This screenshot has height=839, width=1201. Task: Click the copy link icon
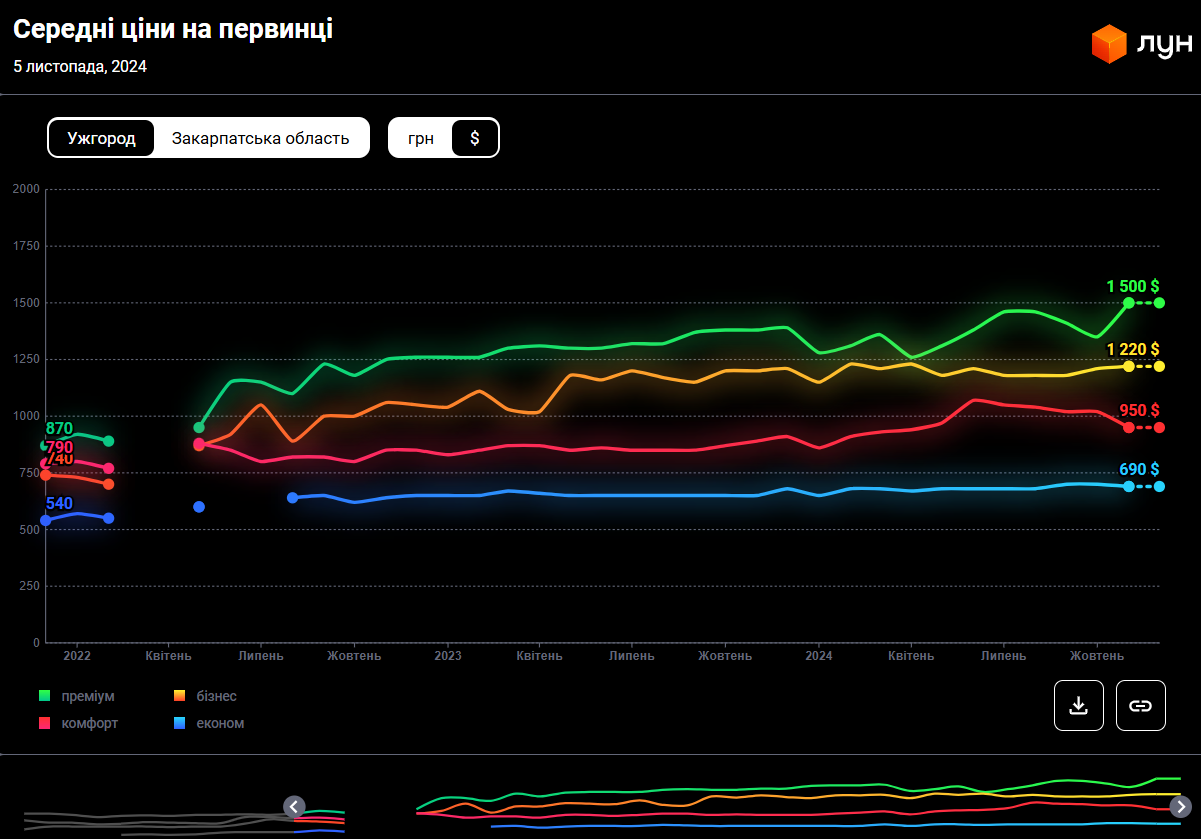(x=1140, y=705)
